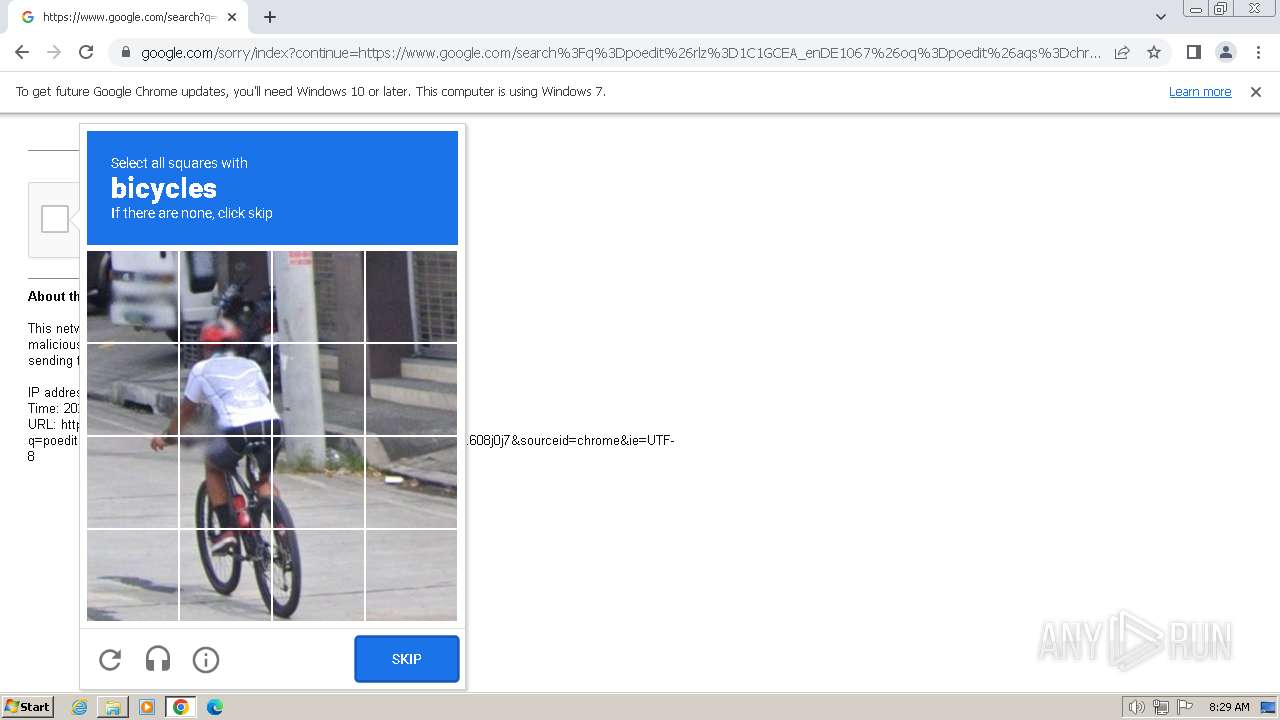Image resolution: width=1280 pixels, height=720 pixels.
Task: Toggle the Chrome side panel
Action: tap(1193, 52)
